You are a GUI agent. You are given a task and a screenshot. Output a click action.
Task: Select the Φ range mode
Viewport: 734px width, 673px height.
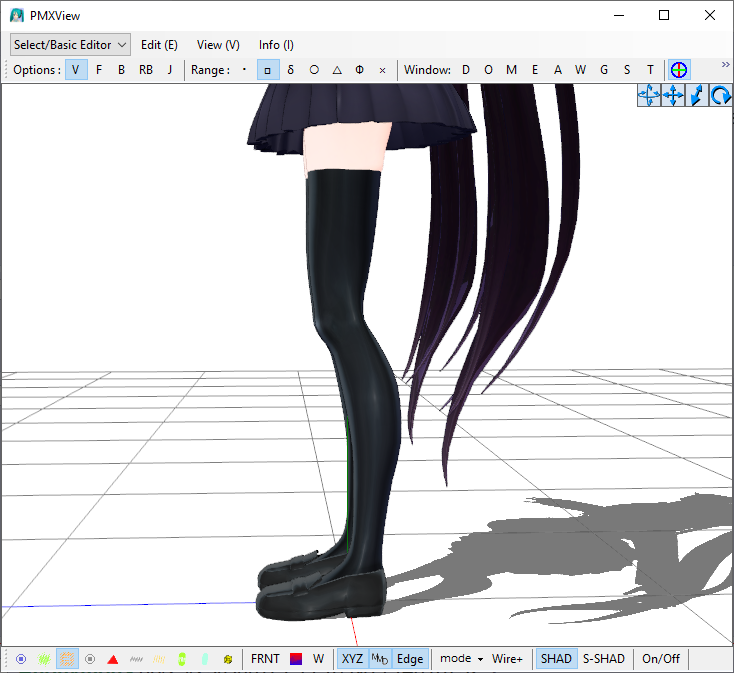tap(360, 70)
